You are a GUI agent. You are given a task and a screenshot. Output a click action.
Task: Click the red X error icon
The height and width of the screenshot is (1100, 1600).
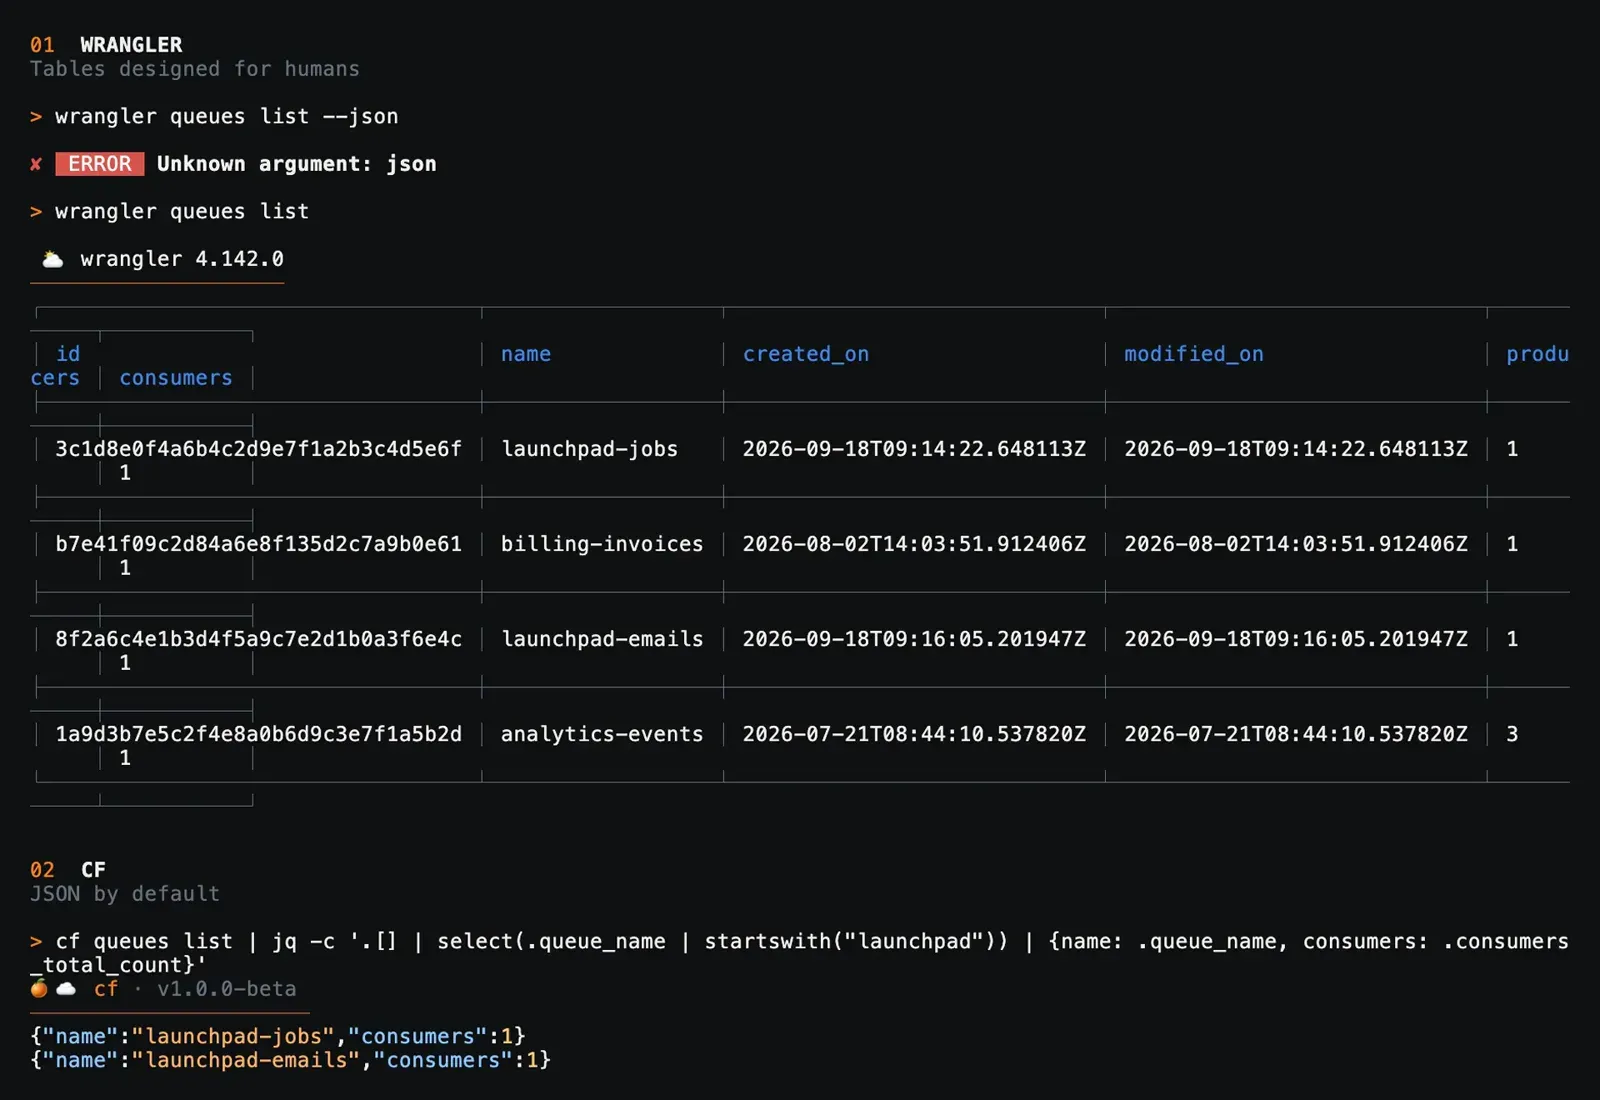tap(36, 164)
